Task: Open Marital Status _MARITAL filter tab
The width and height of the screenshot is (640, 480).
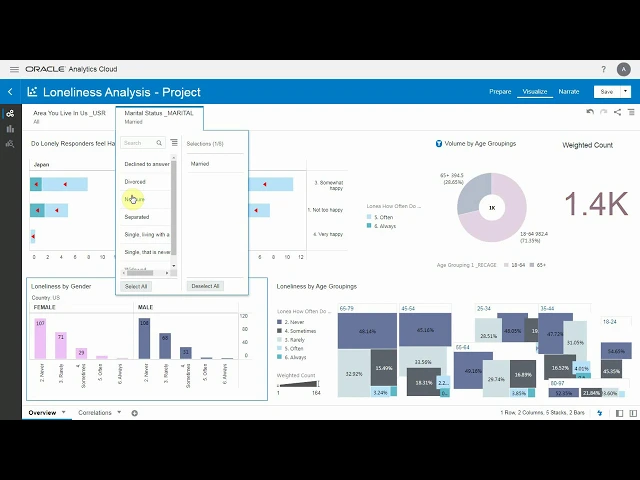Action: click(159, 117)
